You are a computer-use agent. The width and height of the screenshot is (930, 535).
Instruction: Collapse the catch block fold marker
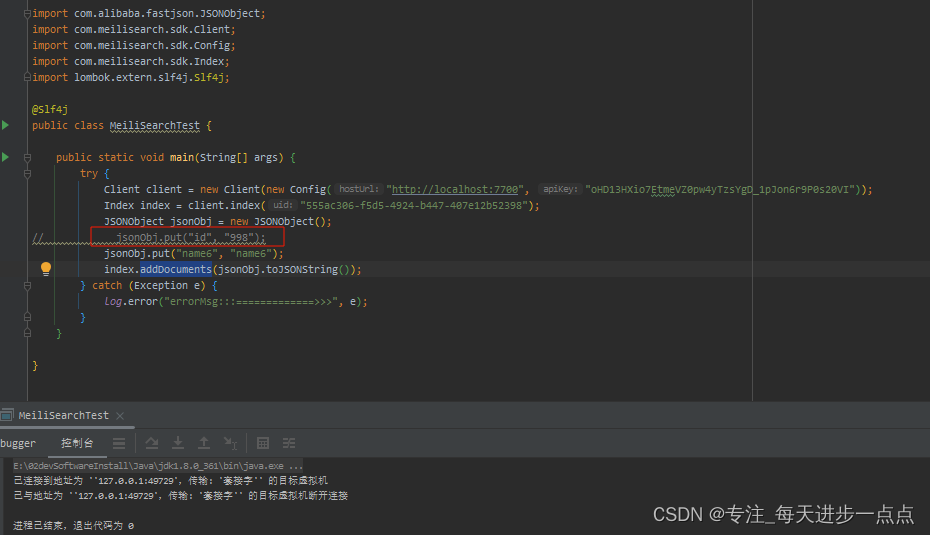(27, 285)
